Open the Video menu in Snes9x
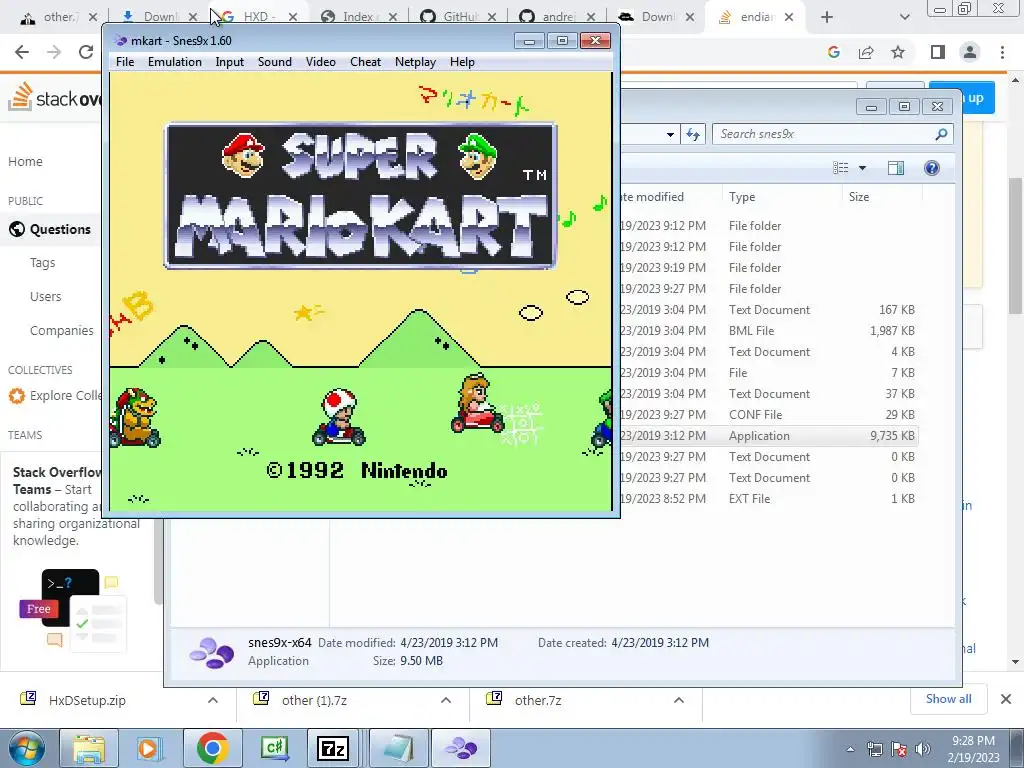This screenshot has height=768, width=1024. [320, 61]
